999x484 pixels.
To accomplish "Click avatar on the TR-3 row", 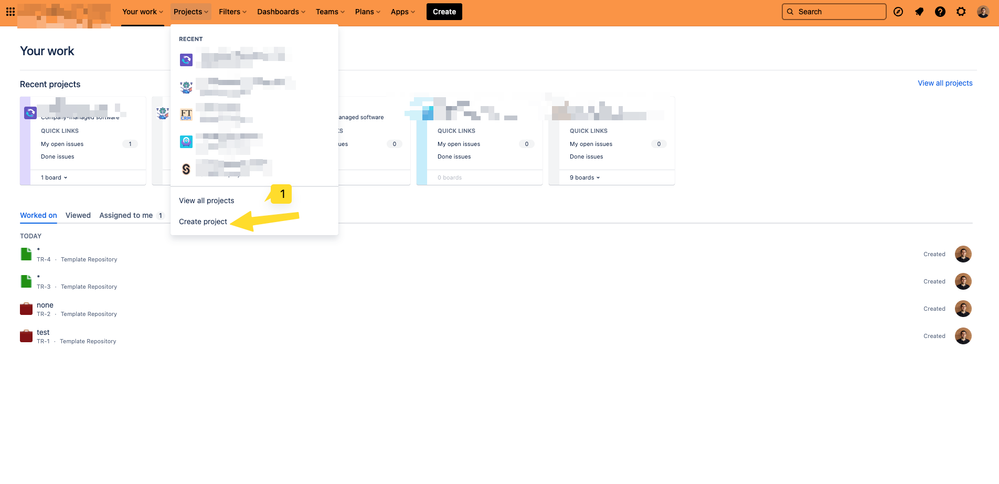I will pos(963,281).
